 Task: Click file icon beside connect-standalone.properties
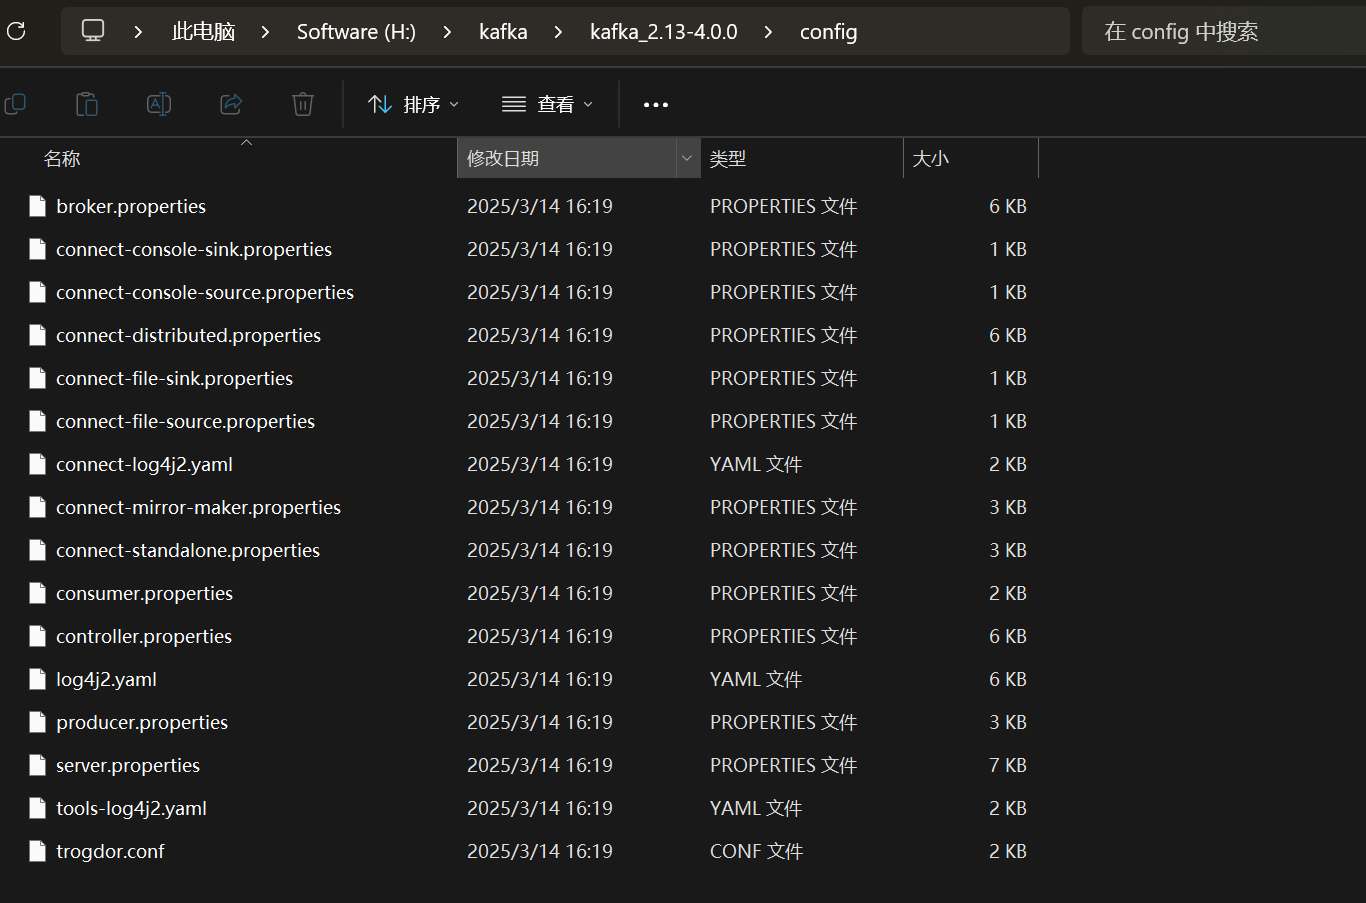[x=38, y=550]
